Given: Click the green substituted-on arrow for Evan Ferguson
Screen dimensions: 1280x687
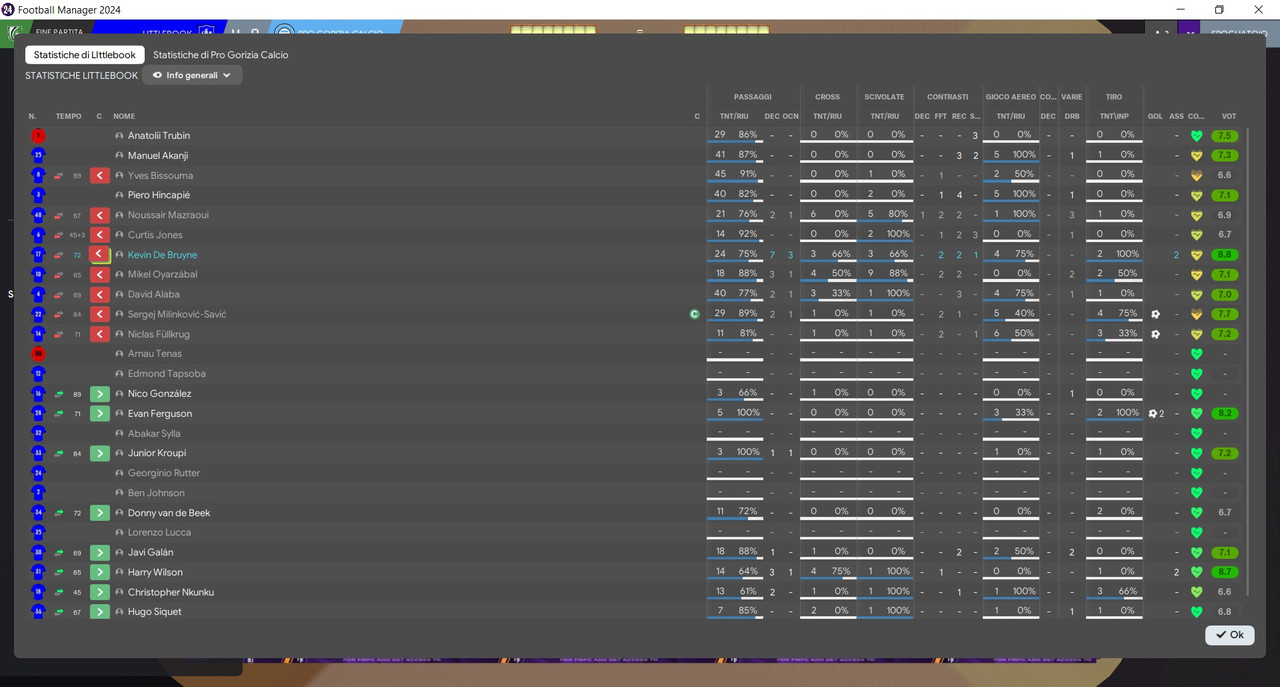Looking at the screenshot, I should click(x=99, y=414).
